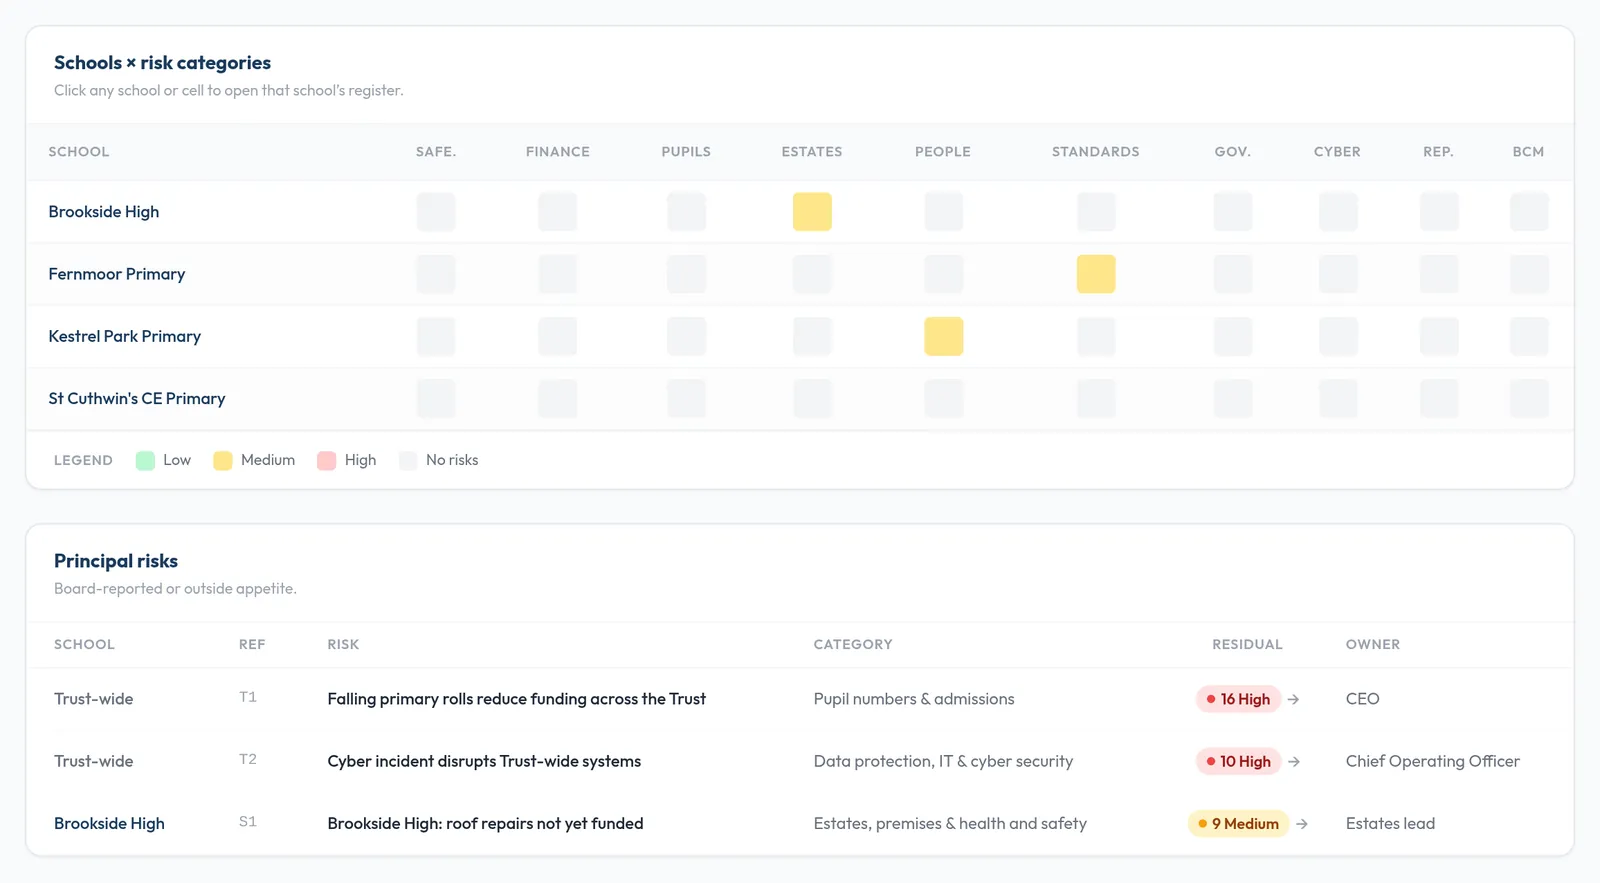The height and width of the screenshot is (883, 1600).
Task: Click the OWNER column header
Action: pos(1373,645)
